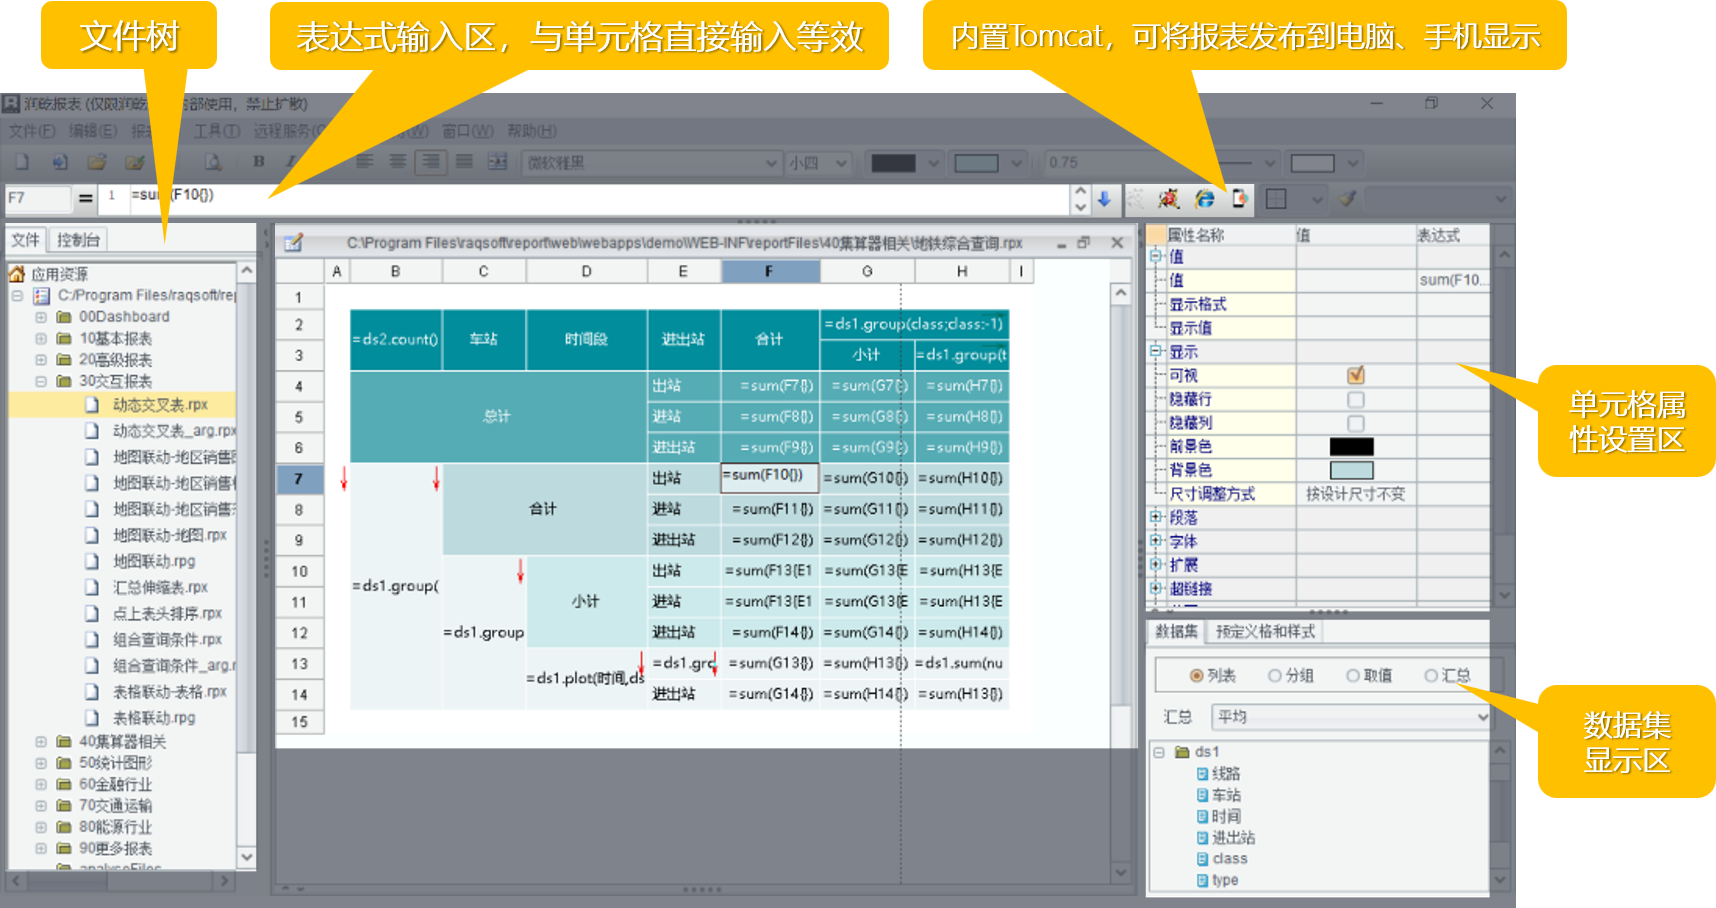This screenshot has width=1716, height=908.
Task: Open the 微软雅黑 font dropdown
Action: coord(652,162)
